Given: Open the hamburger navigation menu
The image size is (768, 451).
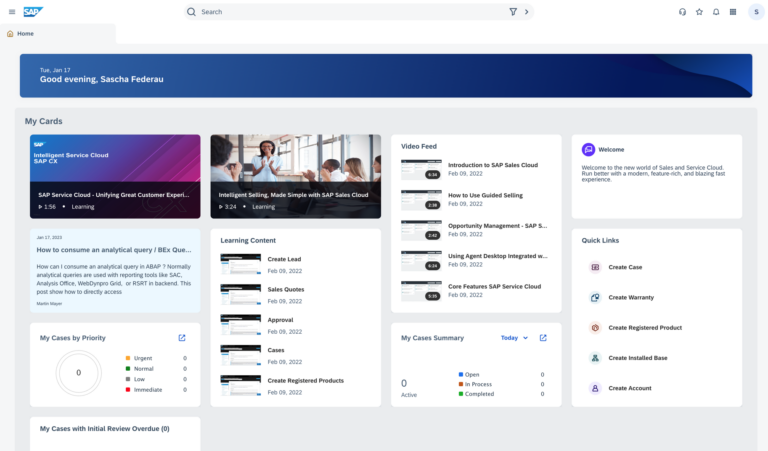Looking at the screenshot, I should pos(12,12).
